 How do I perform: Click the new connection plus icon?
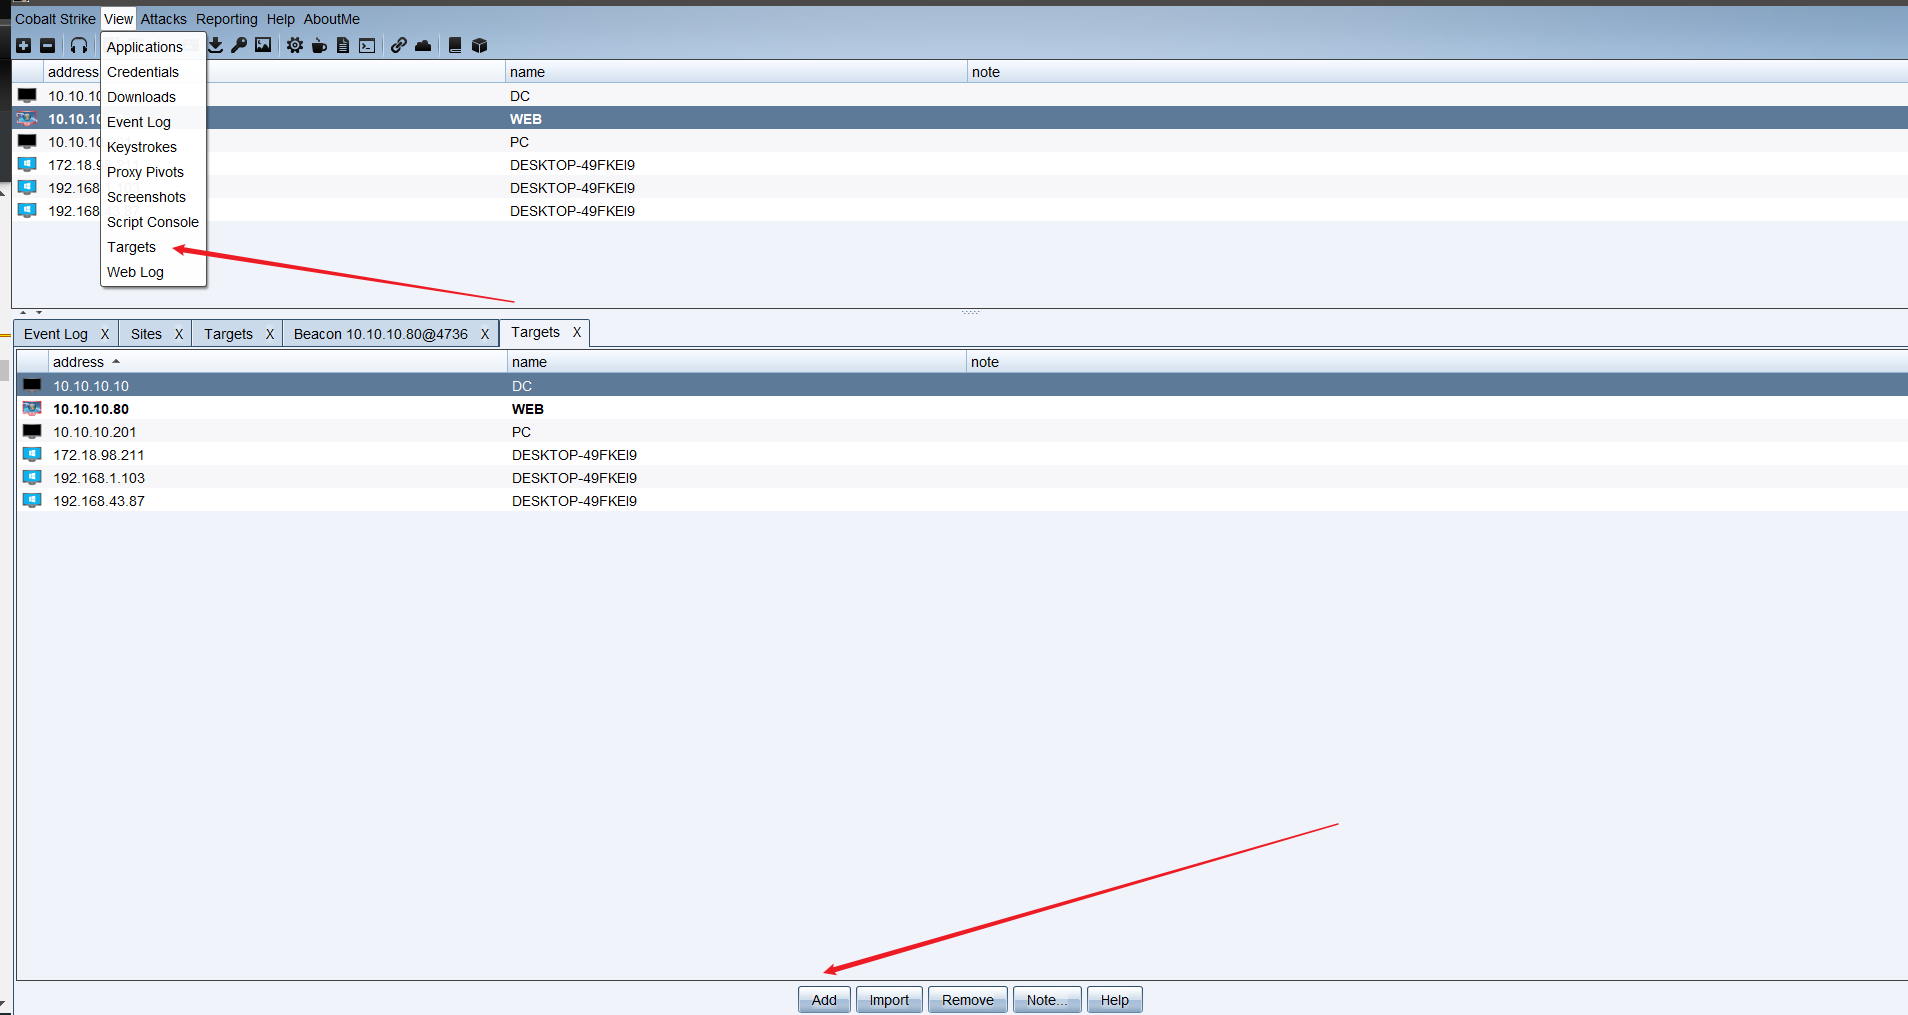point(24,46)
